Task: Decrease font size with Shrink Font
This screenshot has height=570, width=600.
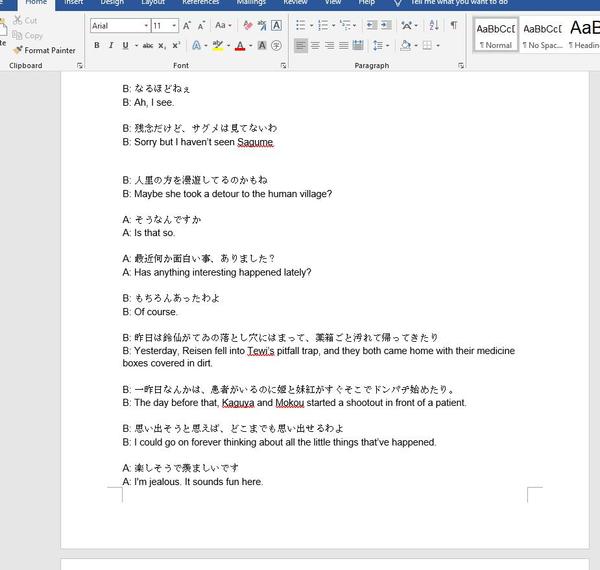Action: pyautogui.click(x=201, y=26)
